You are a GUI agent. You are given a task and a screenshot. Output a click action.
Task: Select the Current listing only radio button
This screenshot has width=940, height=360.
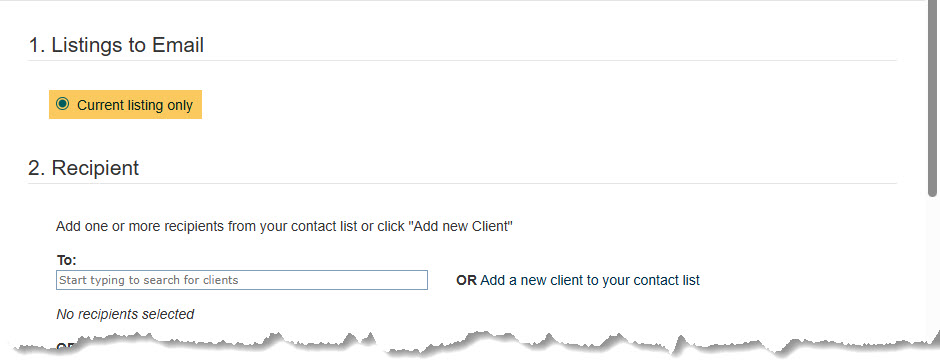[62, 104]
